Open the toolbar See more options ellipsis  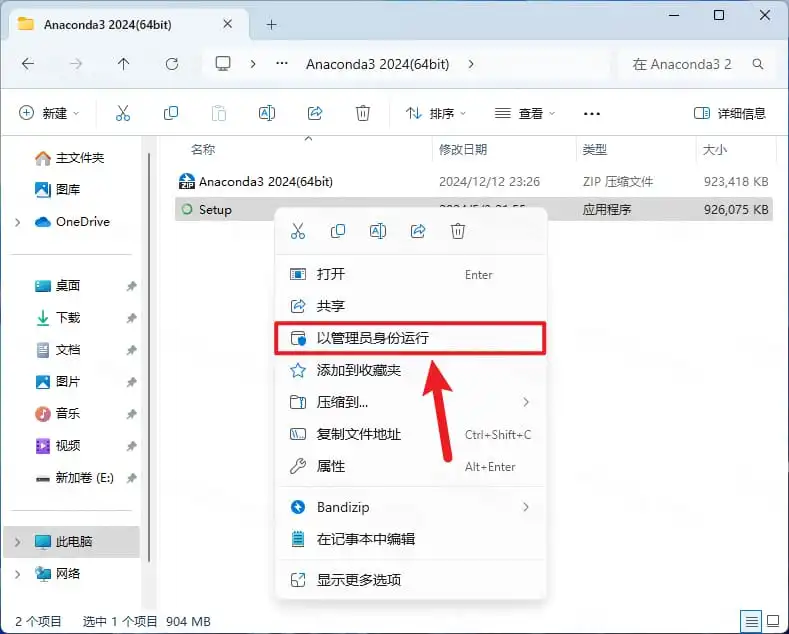[592, 114]
